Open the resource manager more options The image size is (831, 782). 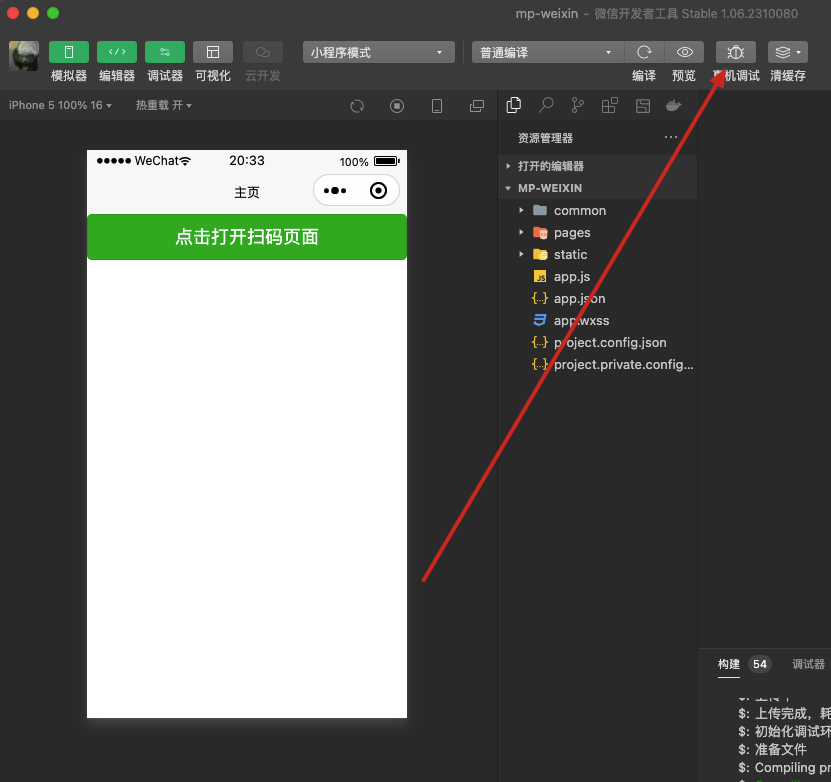(671, 137)
